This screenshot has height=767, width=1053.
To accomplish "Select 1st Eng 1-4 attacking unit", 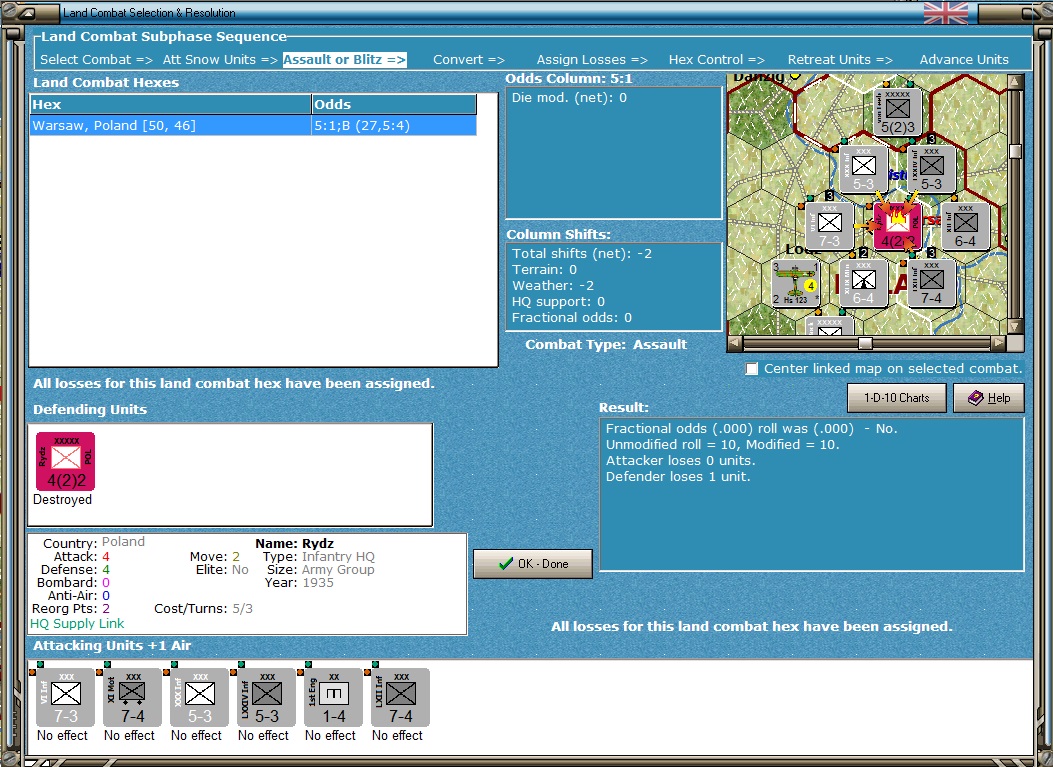I will pyautogui.click(x=333, y=697).
